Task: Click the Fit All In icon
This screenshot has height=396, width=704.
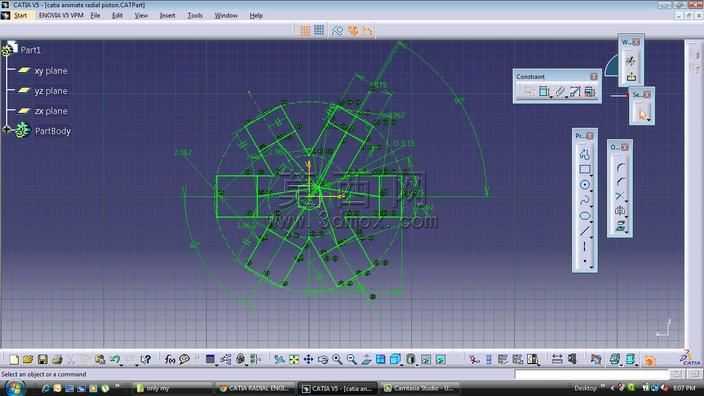Action: pyautogui.click(x=294, y=359)
